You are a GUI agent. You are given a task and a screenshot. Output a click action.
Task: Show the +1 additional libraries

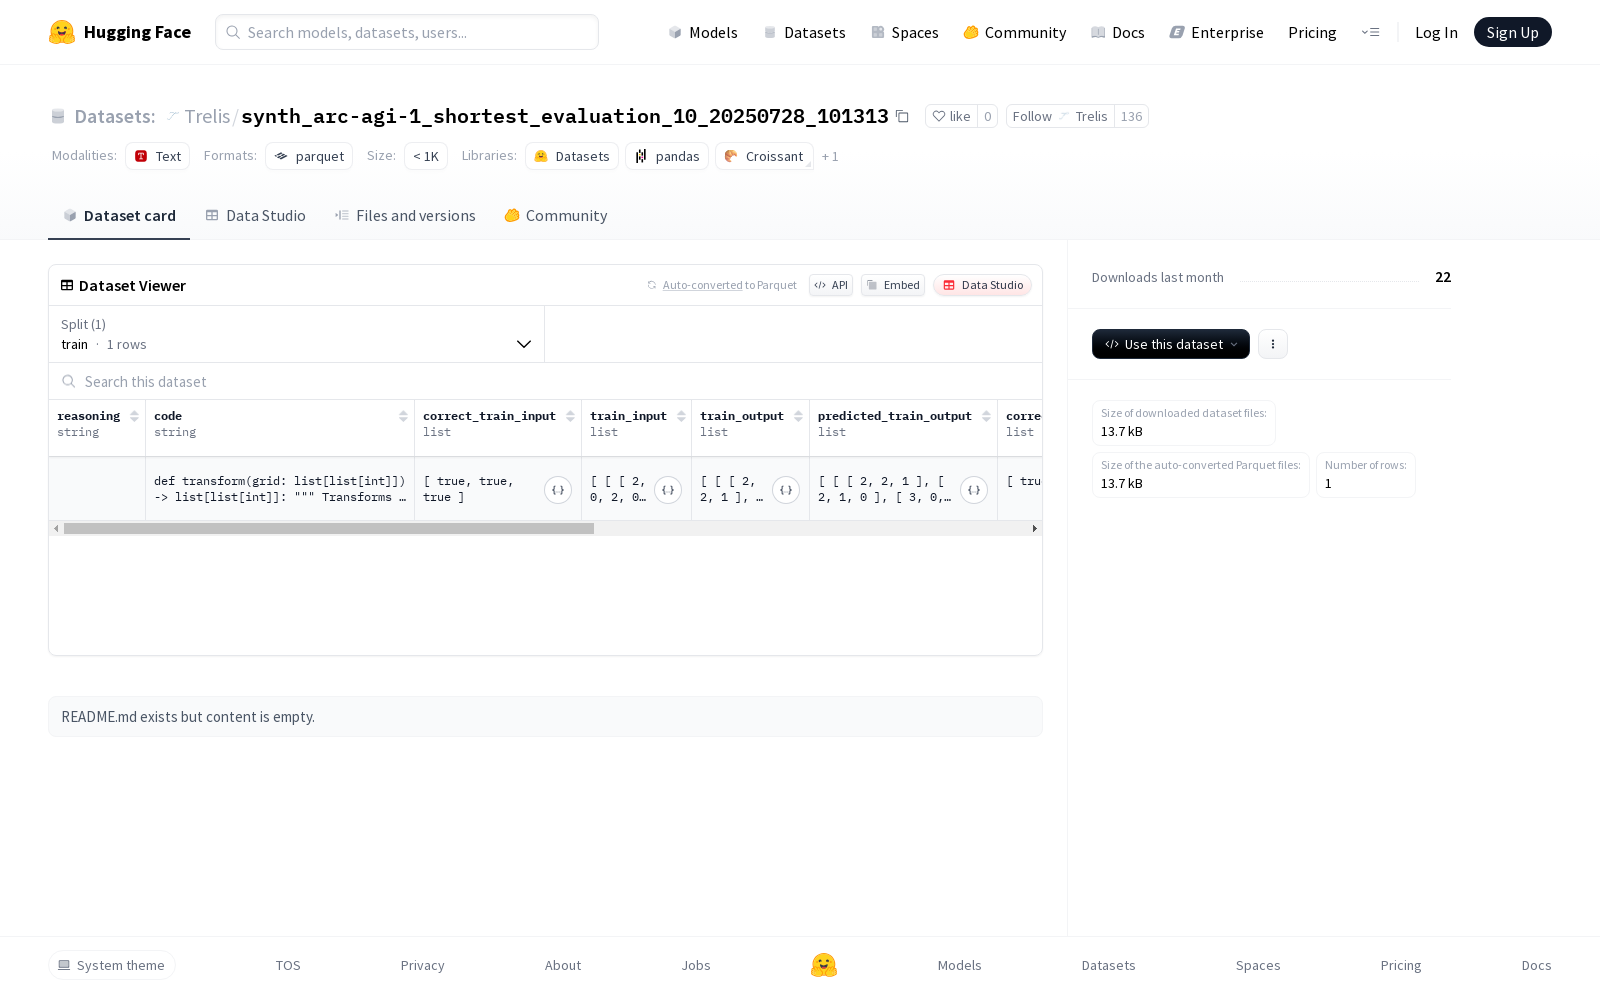point(830,156)
